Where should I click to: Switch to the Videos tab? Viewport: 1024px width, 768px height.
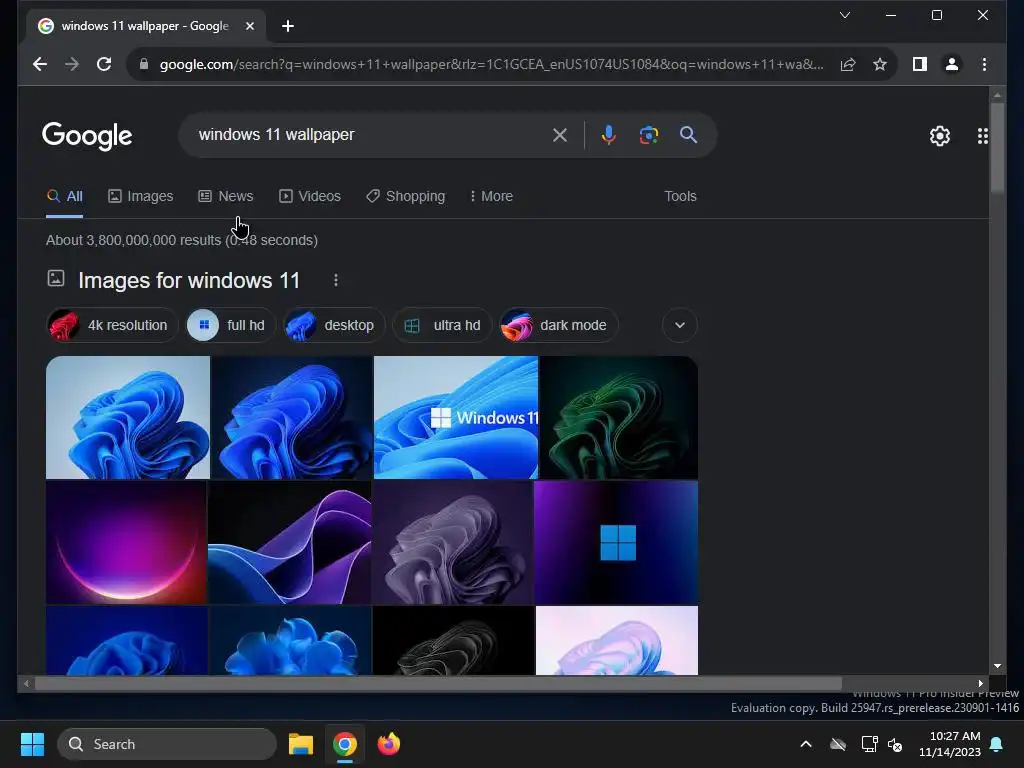click(x=310, y=196)
